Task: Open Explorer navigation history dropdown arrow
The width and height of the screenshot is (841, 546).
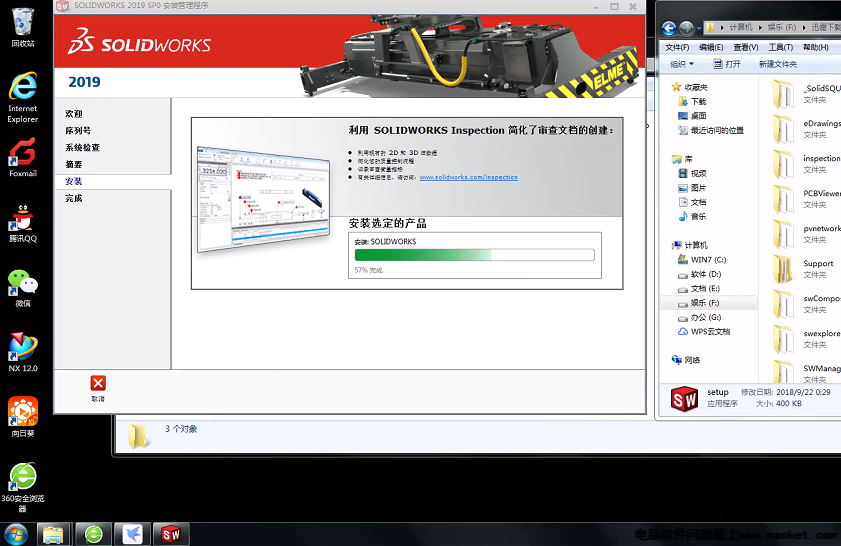Action: 699,28
